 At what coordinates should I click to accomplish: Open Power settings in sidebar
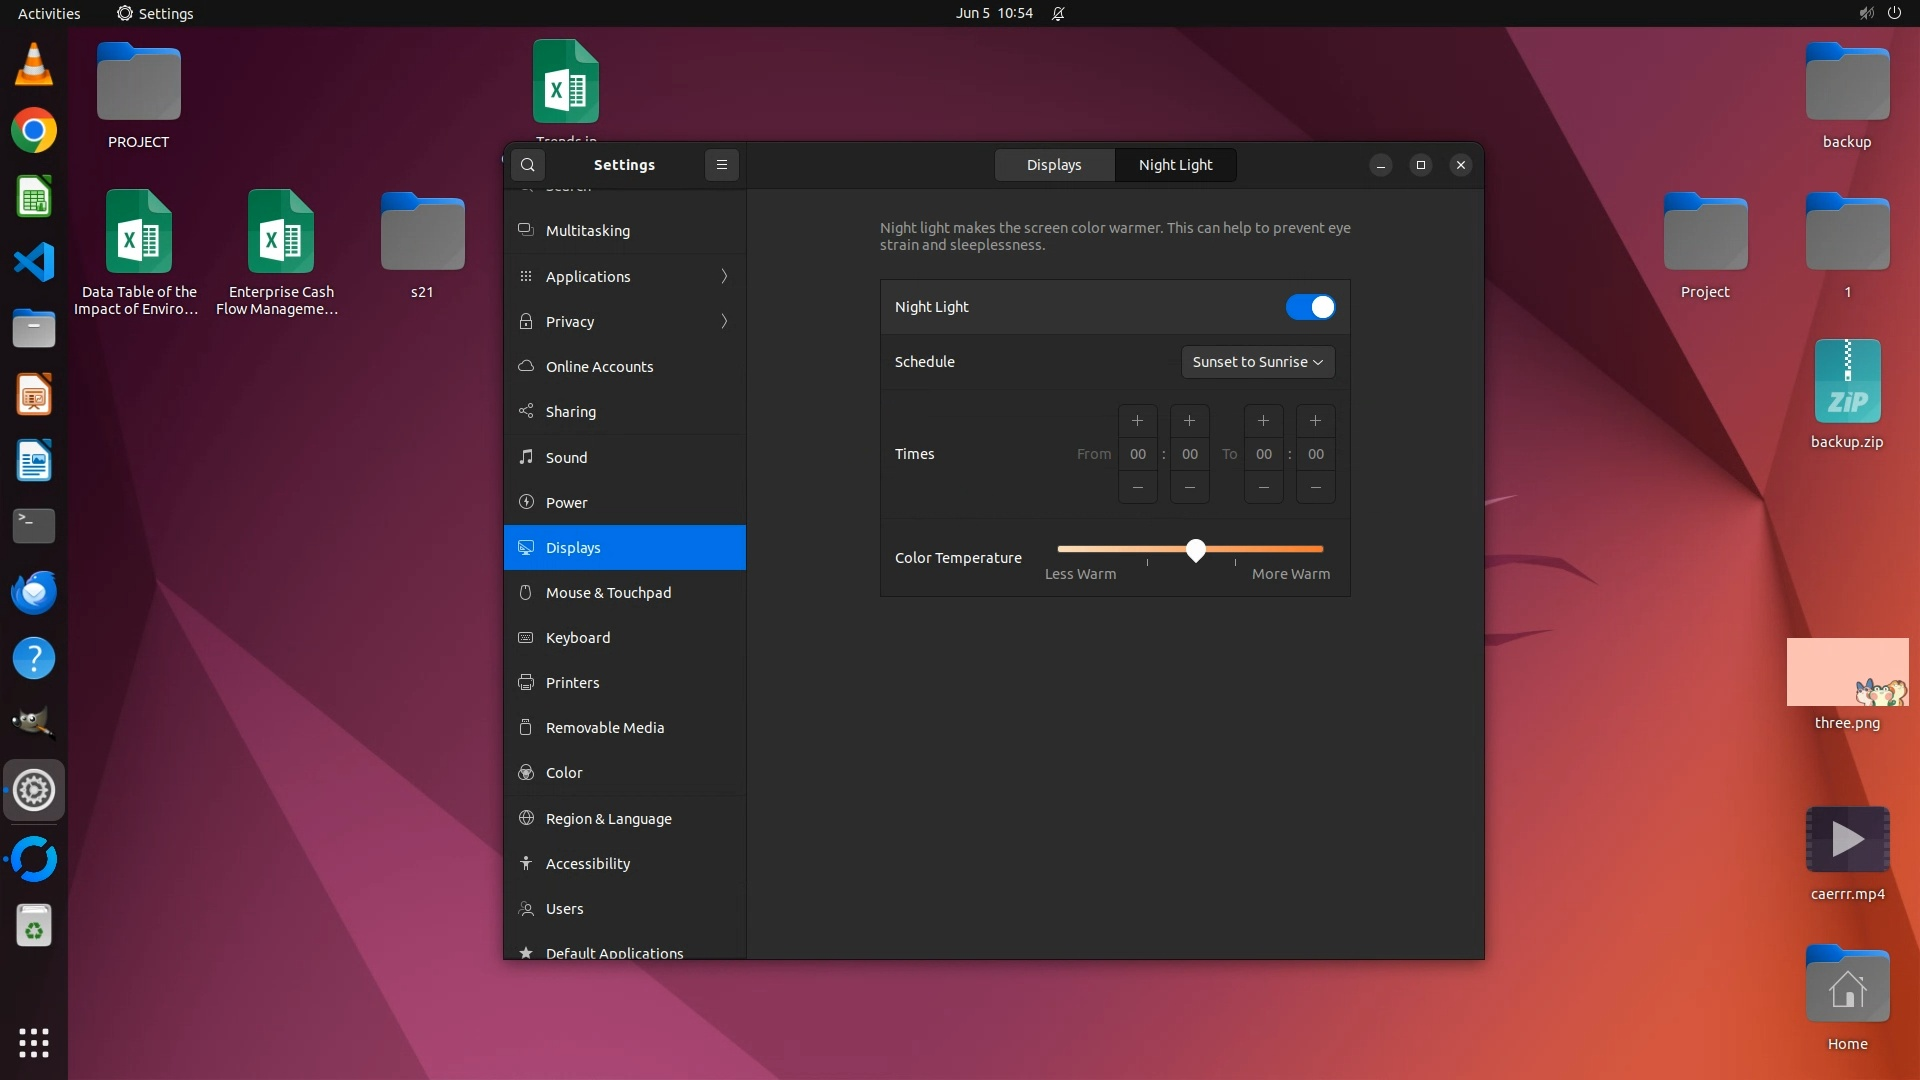click(x=566, y=503)
